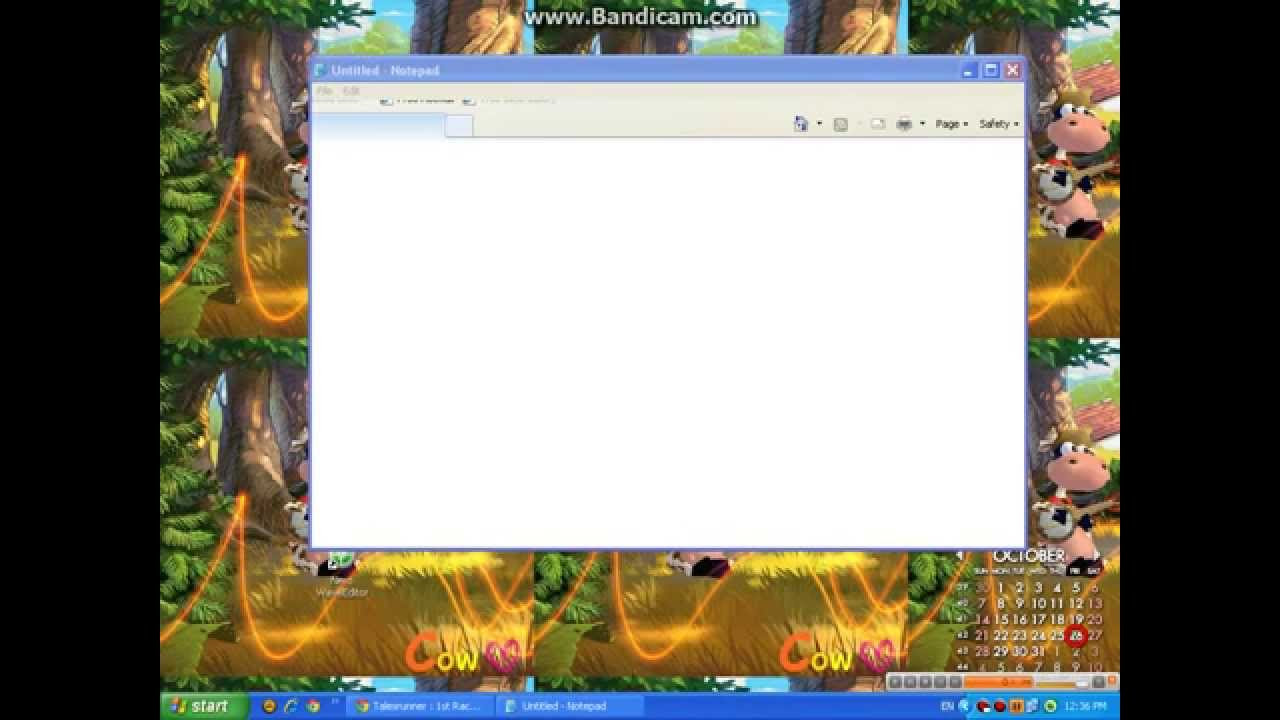The width and height of the screenshot is (1280, 720).
Task: Go to previous month on calendar
Action: pos(960,555)
